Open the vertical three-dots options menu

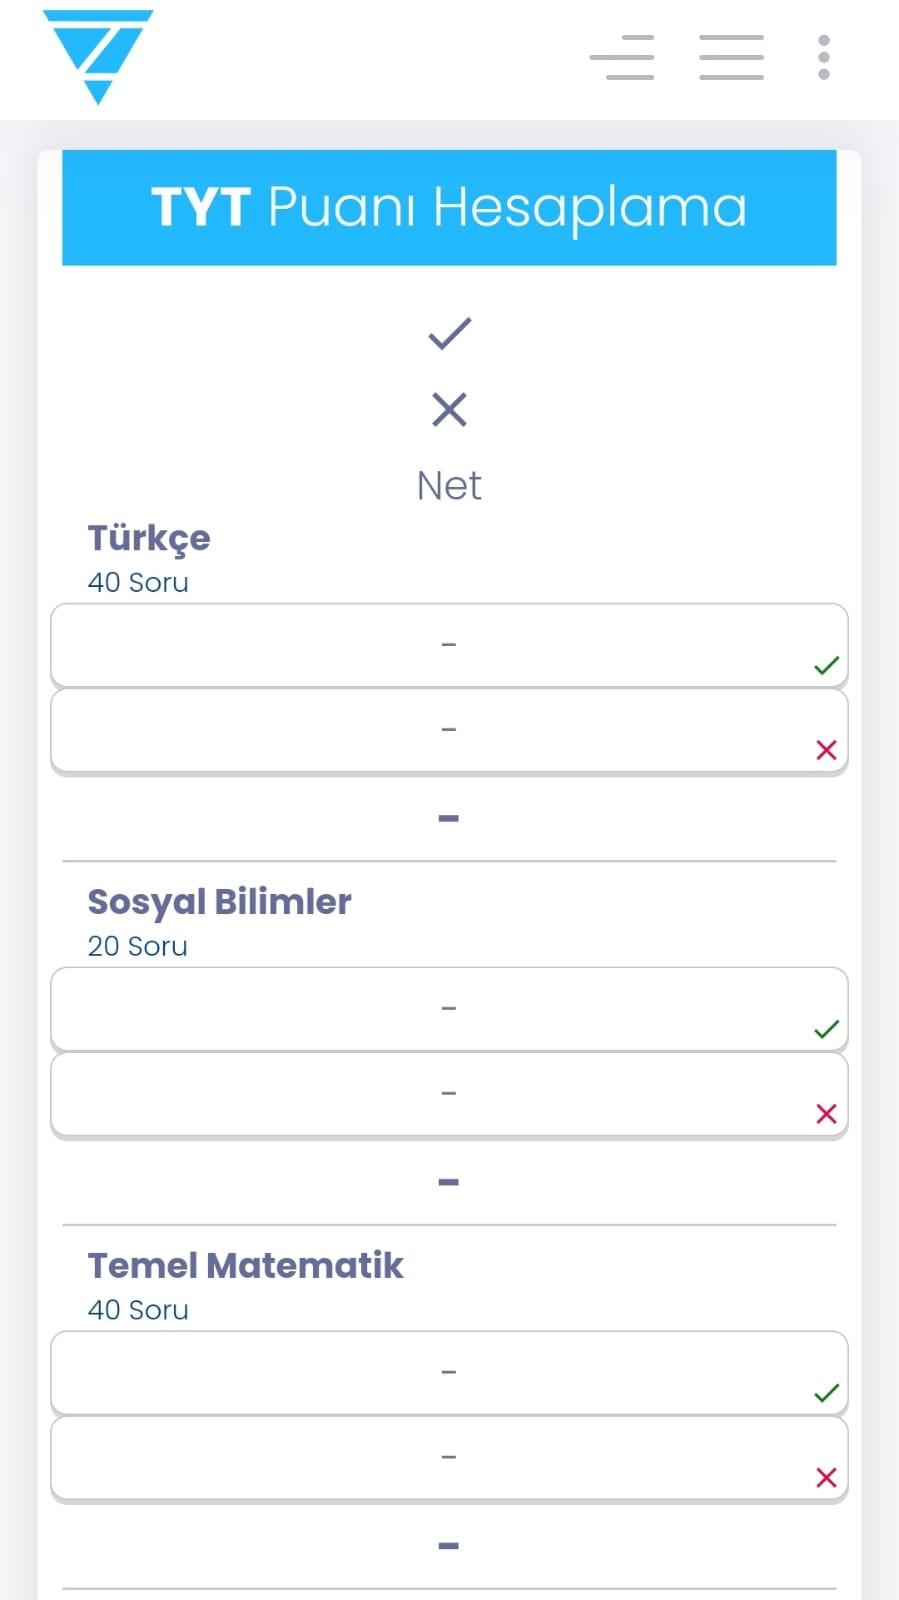(824, 57)
